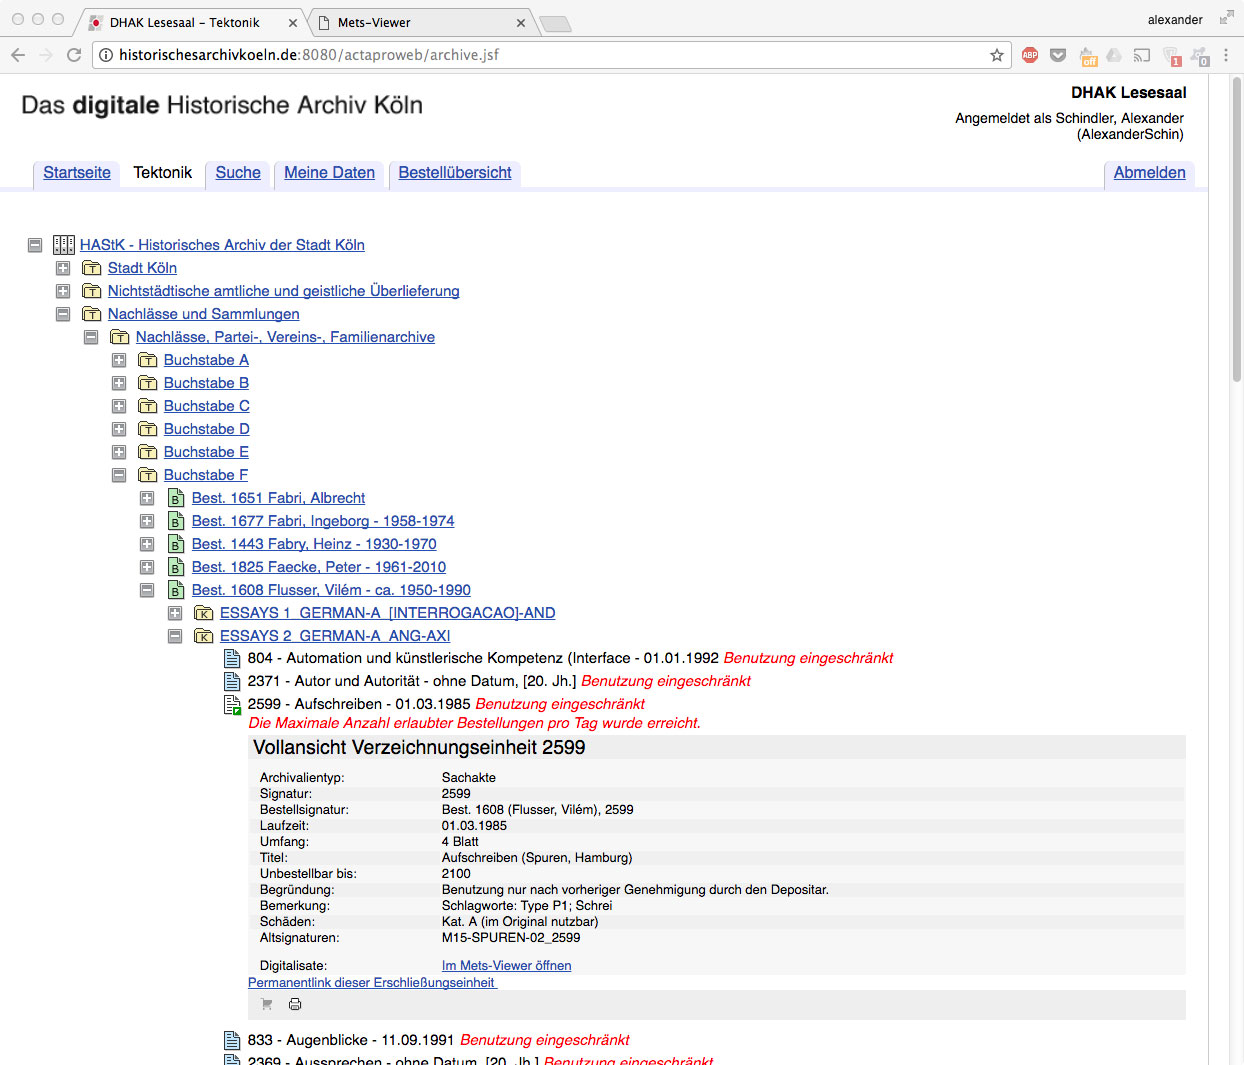Open Nachlässe, Partei-, Vereins-, Familienarchive link
The width and height of the screenshot is (1244, 1065).
tap(285, 337)
